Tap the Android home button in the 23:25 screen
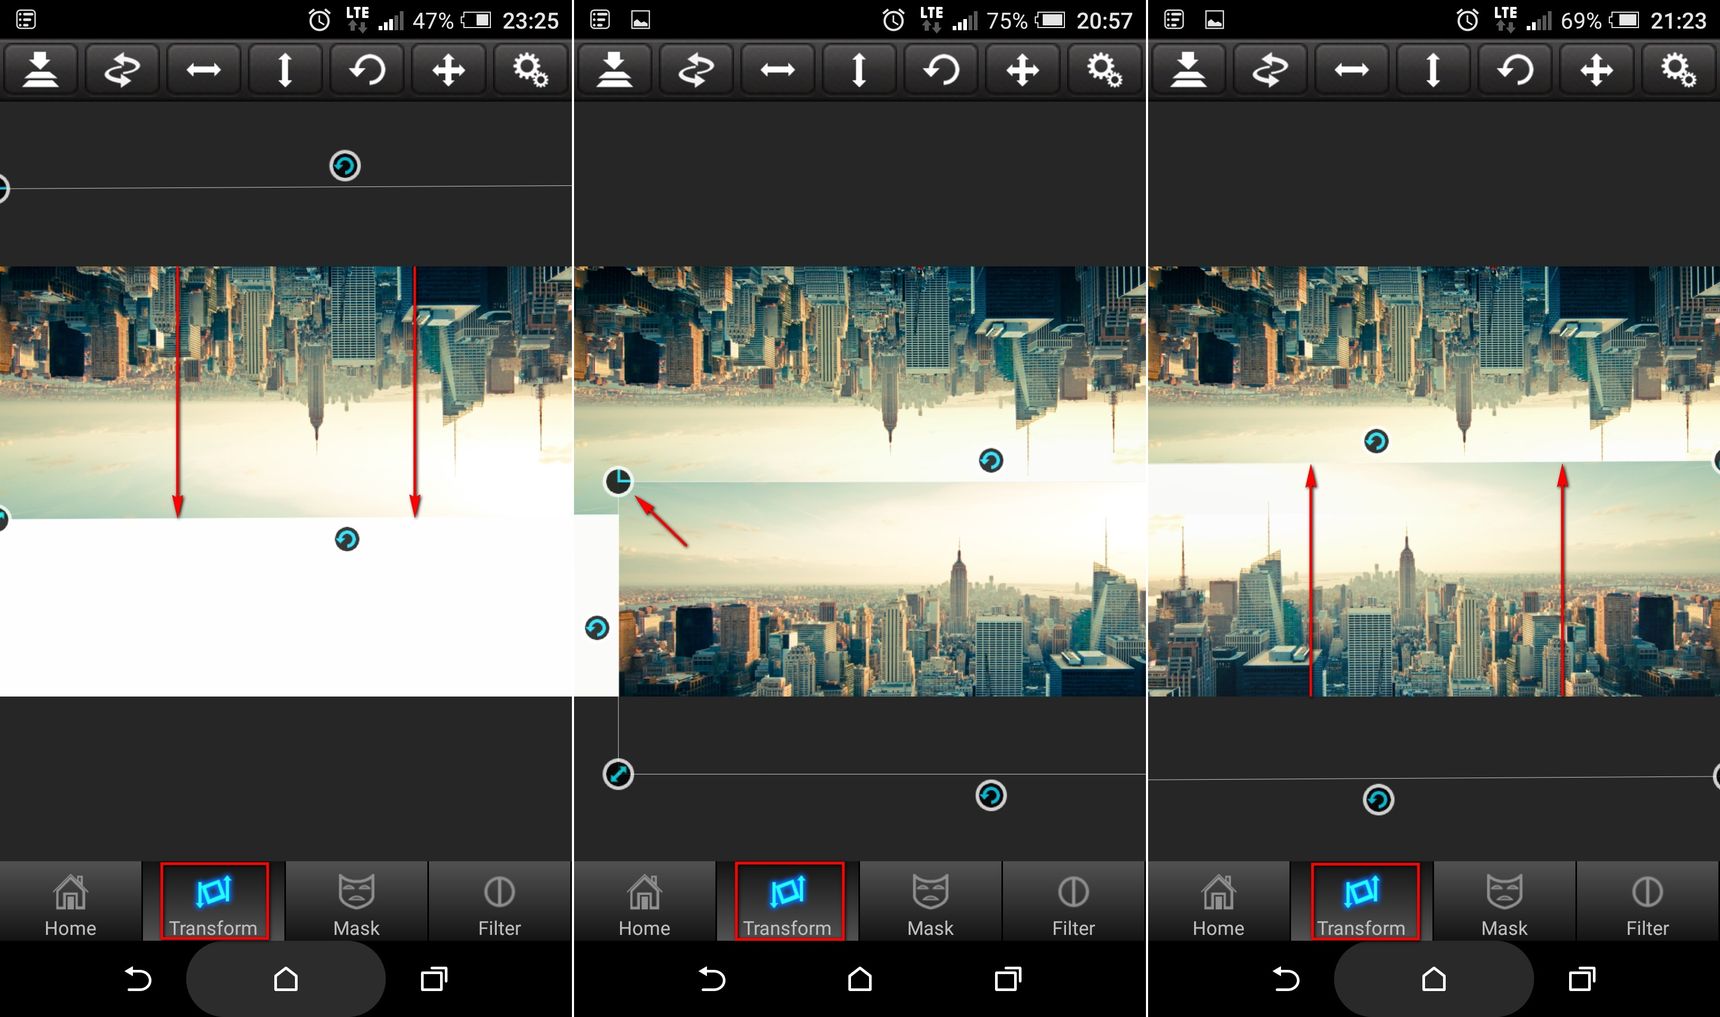 pos(286,979)
